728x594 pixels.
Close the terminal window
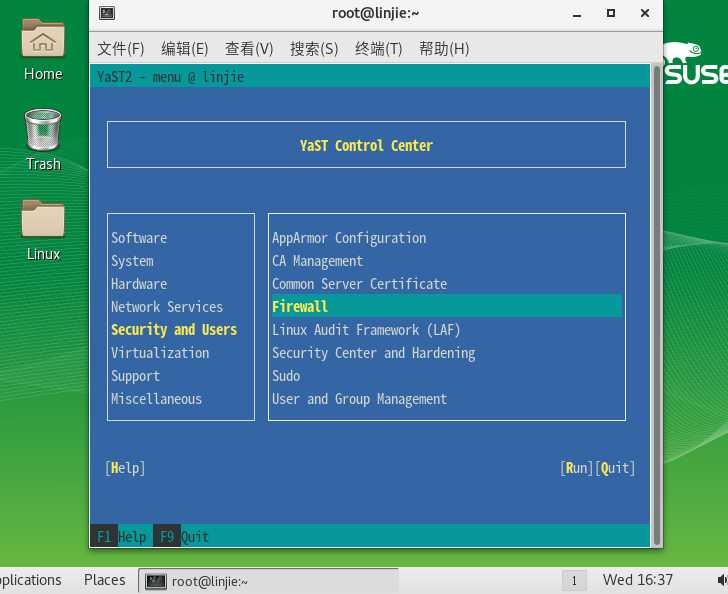coord(644,13)
